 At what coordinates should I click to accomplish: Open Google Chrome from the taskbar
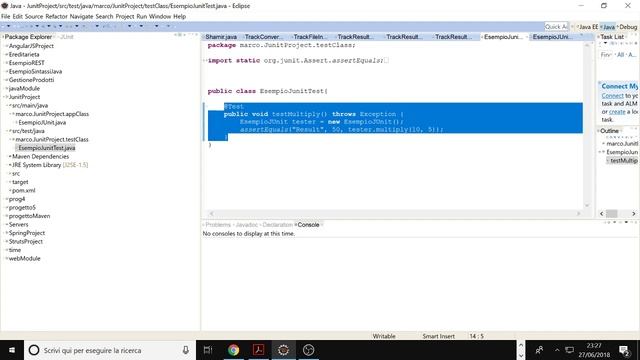[233, 350]
